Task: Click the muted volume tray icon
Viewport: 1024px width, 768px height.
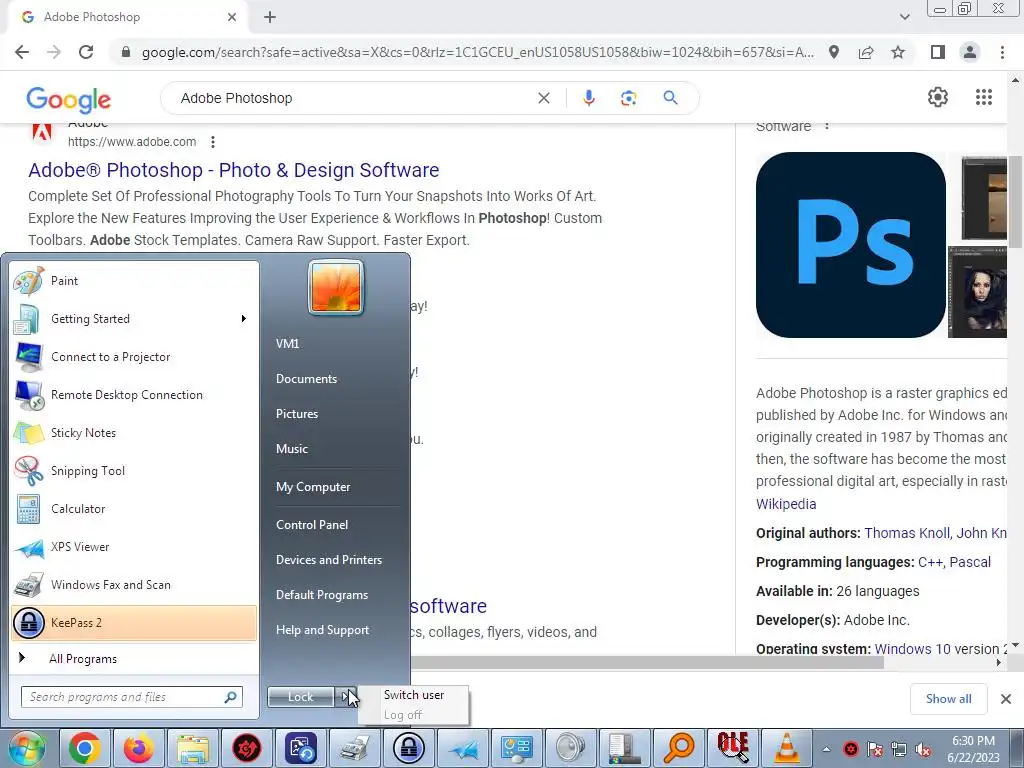Action: pyautogui.click(x=923, y=749)
